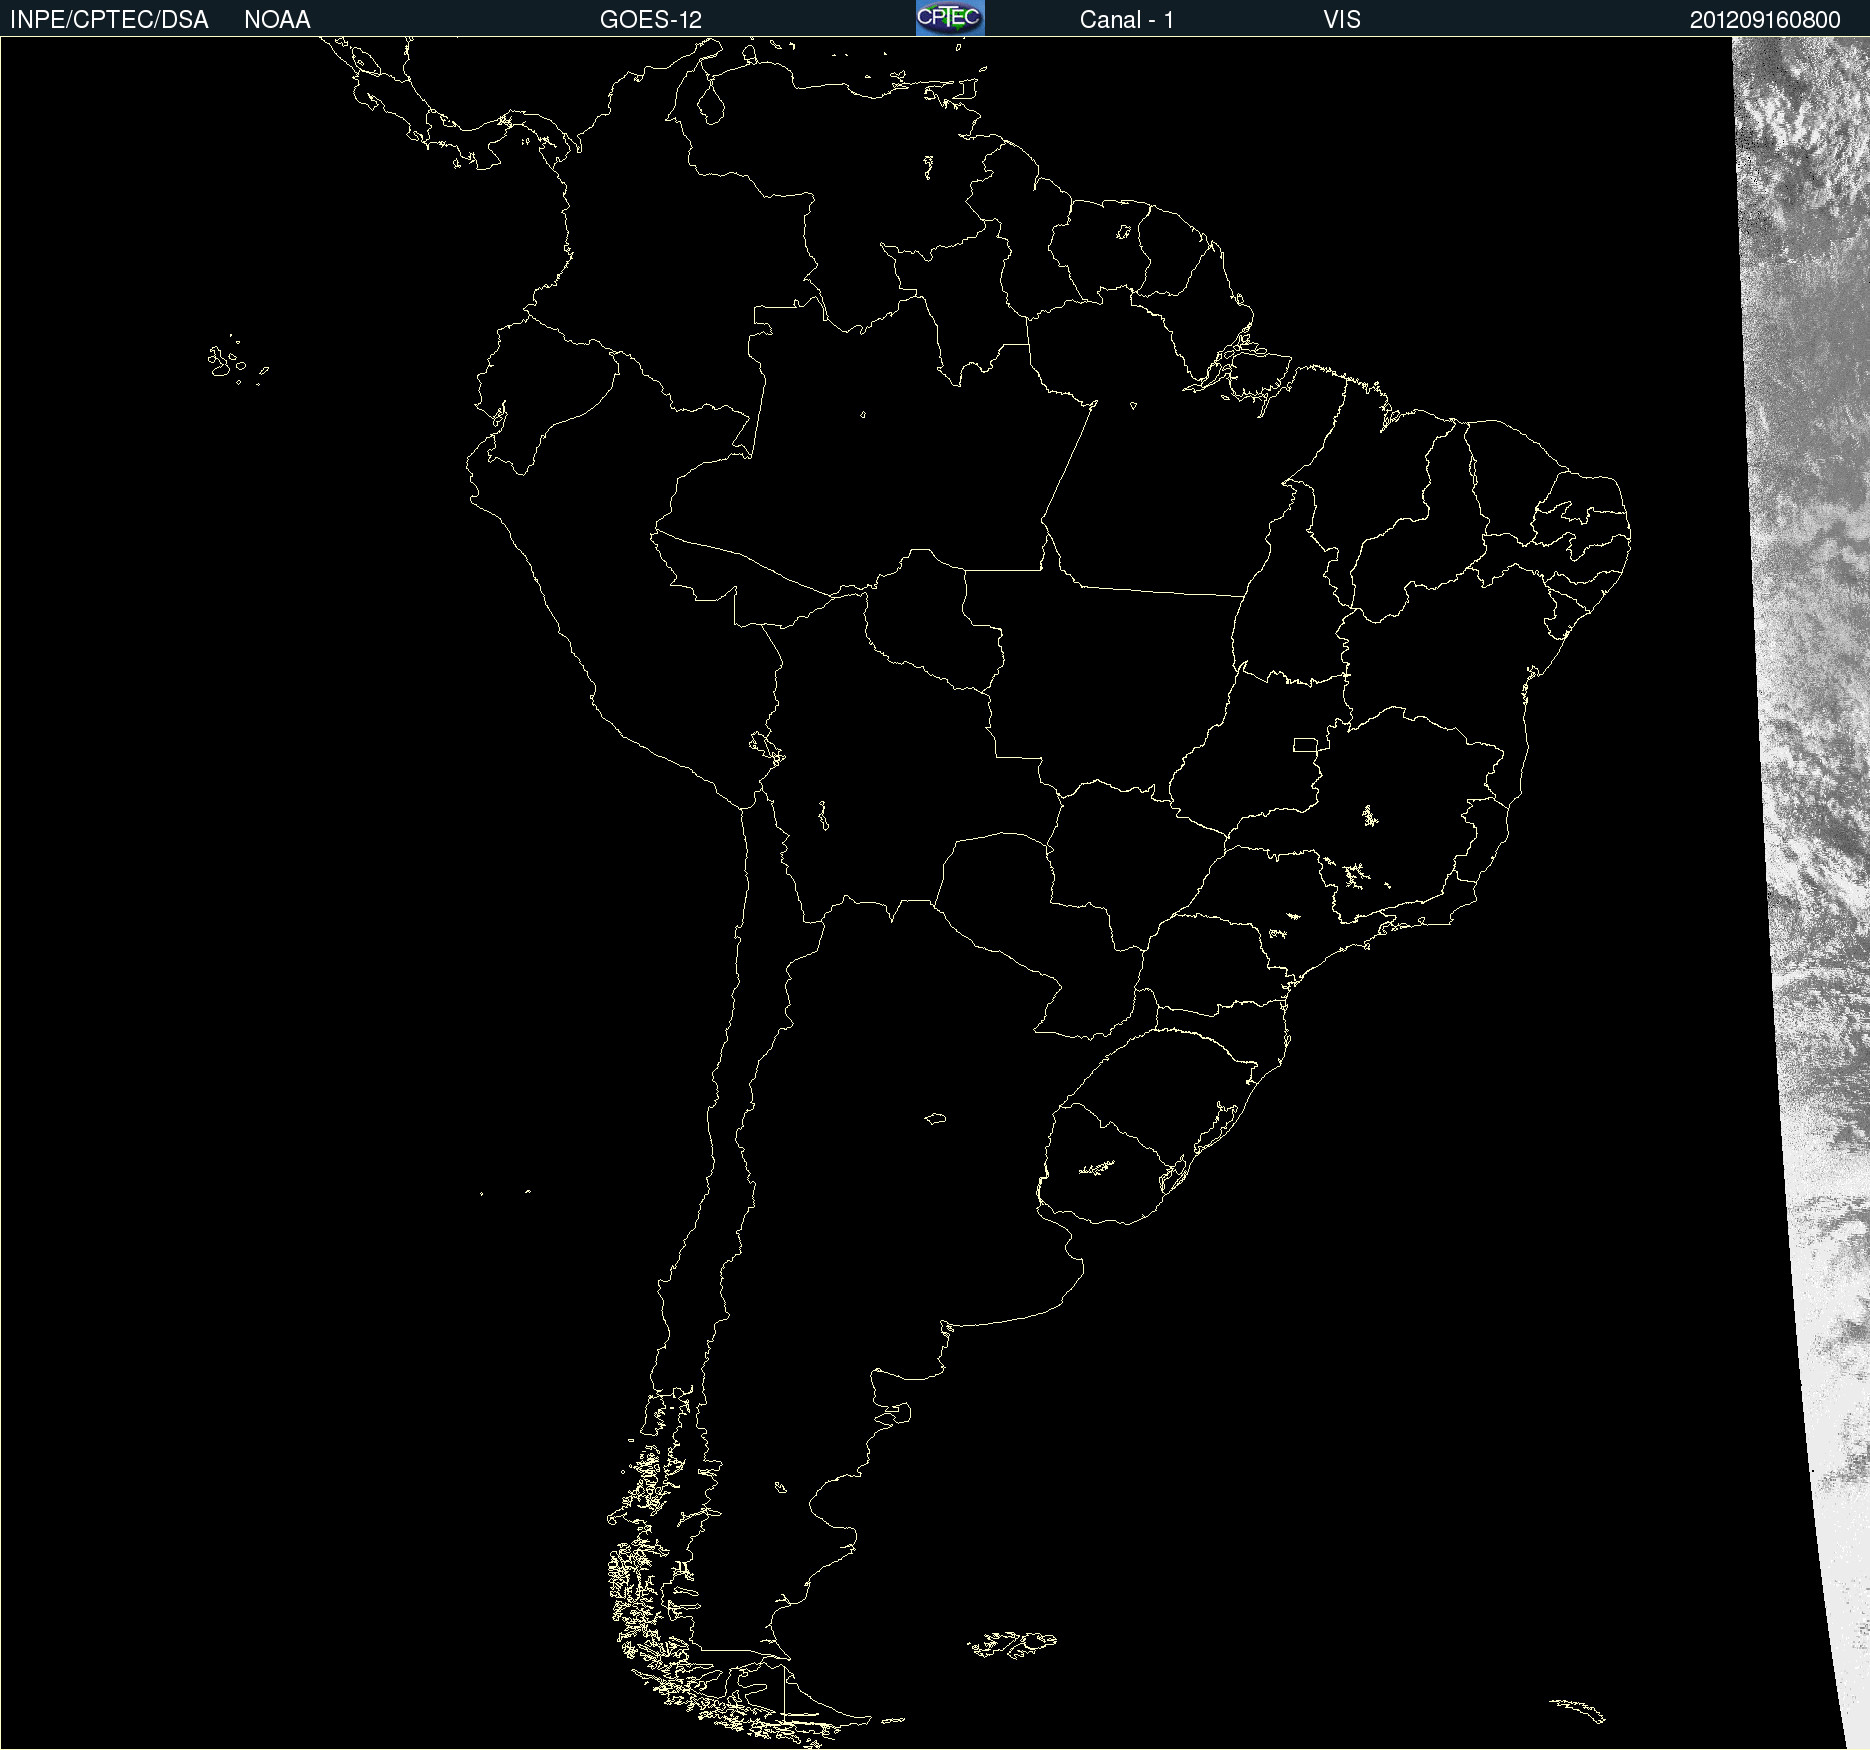Click the 201209160800 timestamp
Image resolution: width=1870 pixels, height=1750 pixels.
(x=1765, y=20)
